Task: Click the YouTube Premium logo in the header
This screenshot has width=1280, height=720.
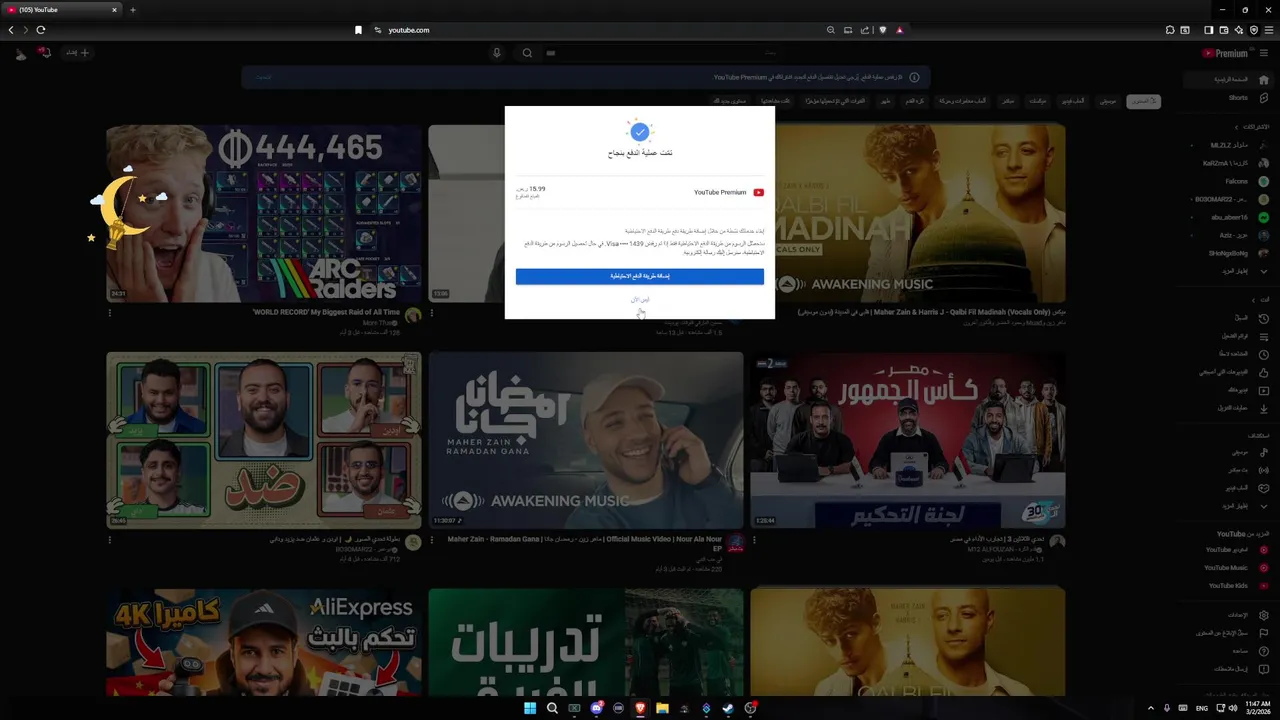Action: [1225, 54]
